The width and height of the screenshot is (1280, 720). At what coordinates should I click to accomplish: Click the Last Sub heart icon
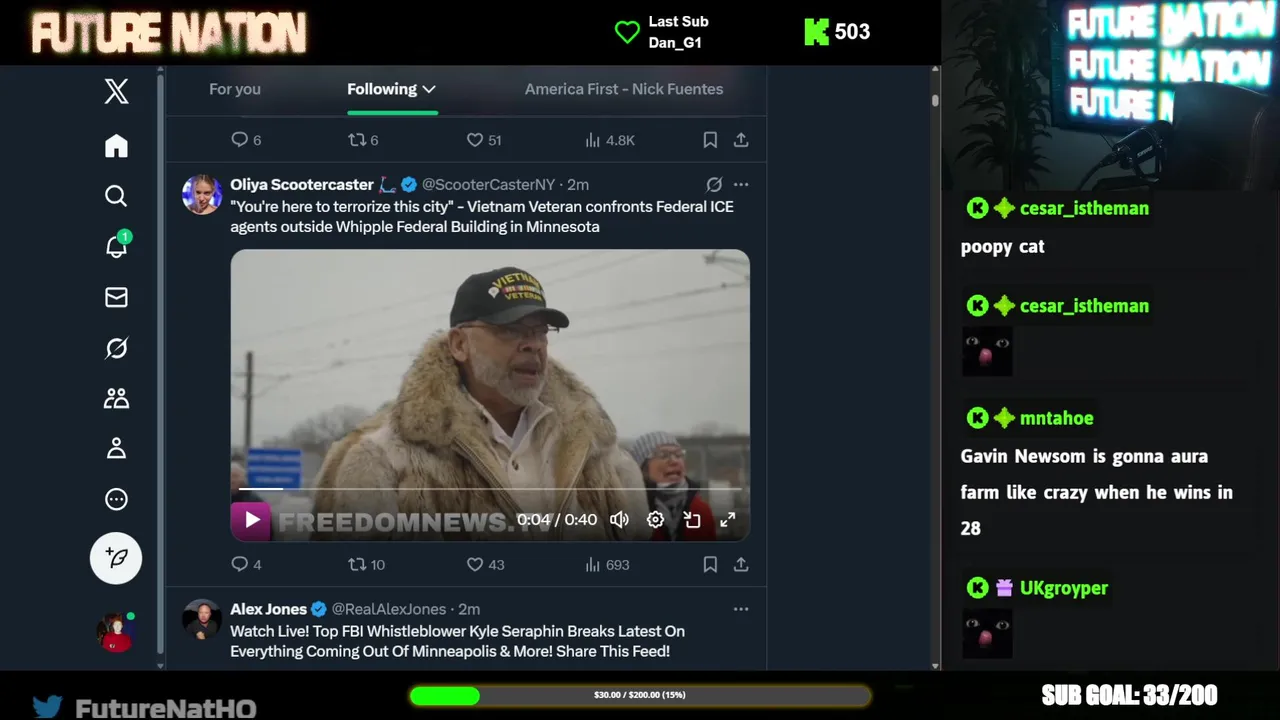pos(627,32)
